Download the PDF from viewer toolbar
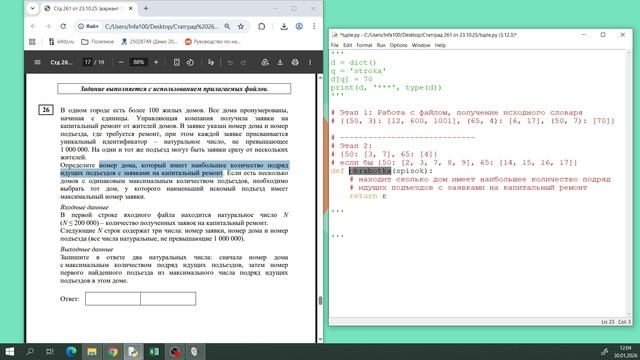The height and width of the screenshot is (360, 640). pos(280,62)
